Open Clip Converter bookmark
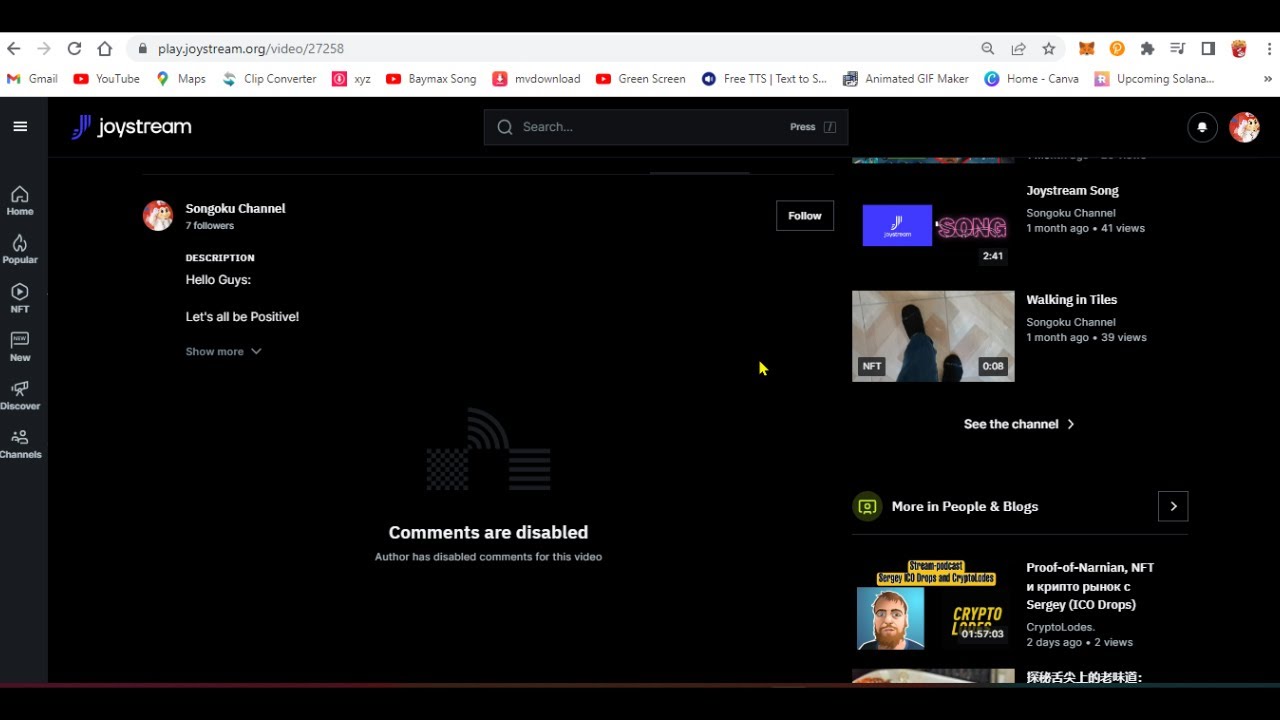 tap(269, 78)
